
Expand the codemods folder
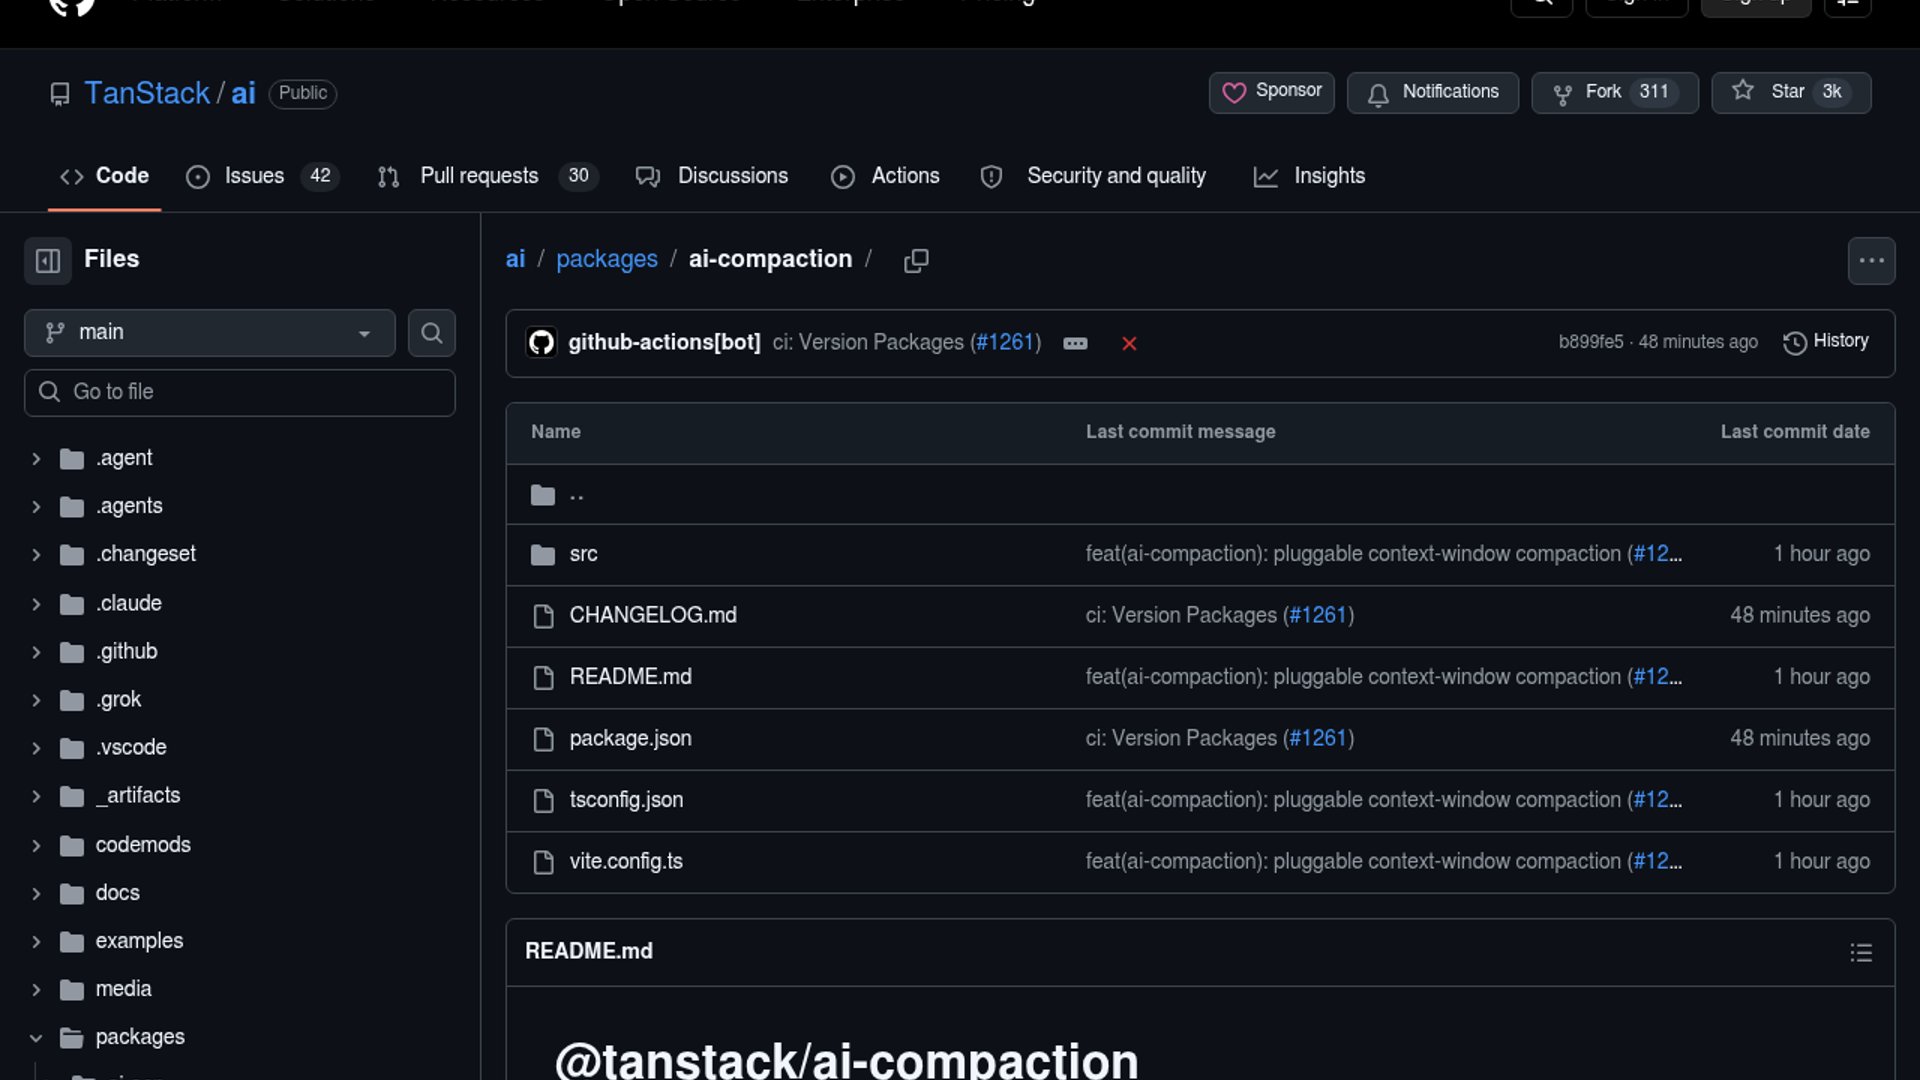(x=36, y=846)
